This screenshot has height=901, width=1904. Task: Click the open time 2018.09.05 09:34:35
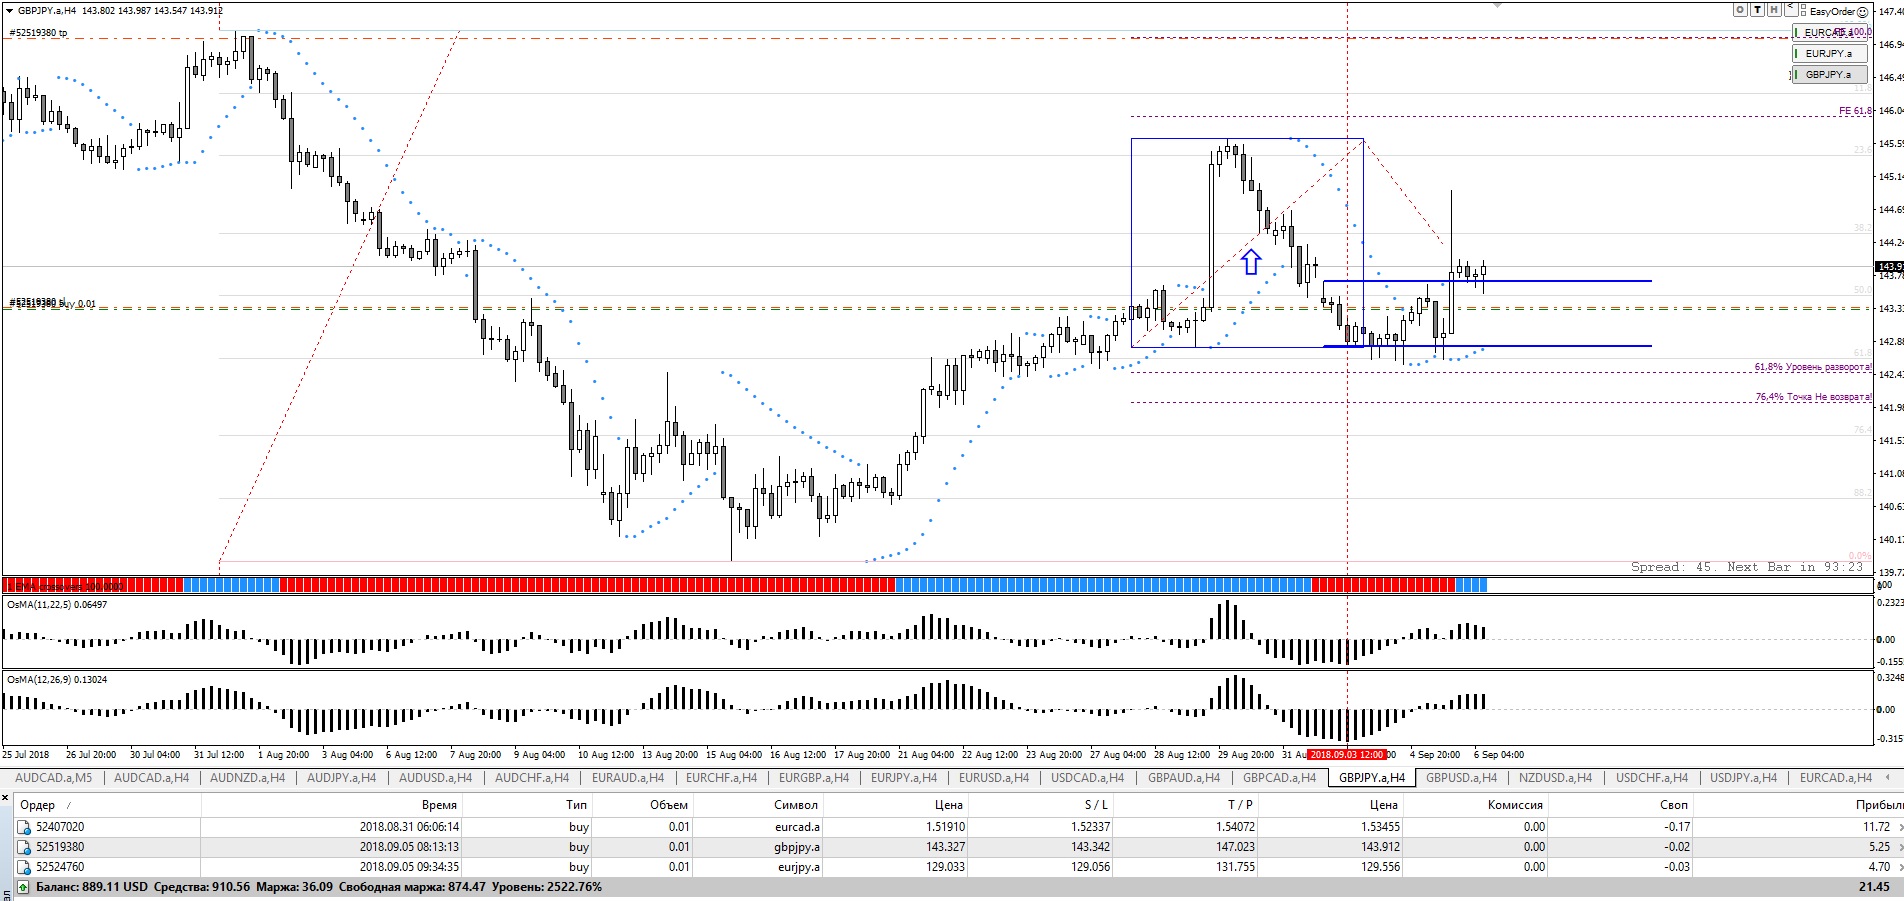click(409, 867)
